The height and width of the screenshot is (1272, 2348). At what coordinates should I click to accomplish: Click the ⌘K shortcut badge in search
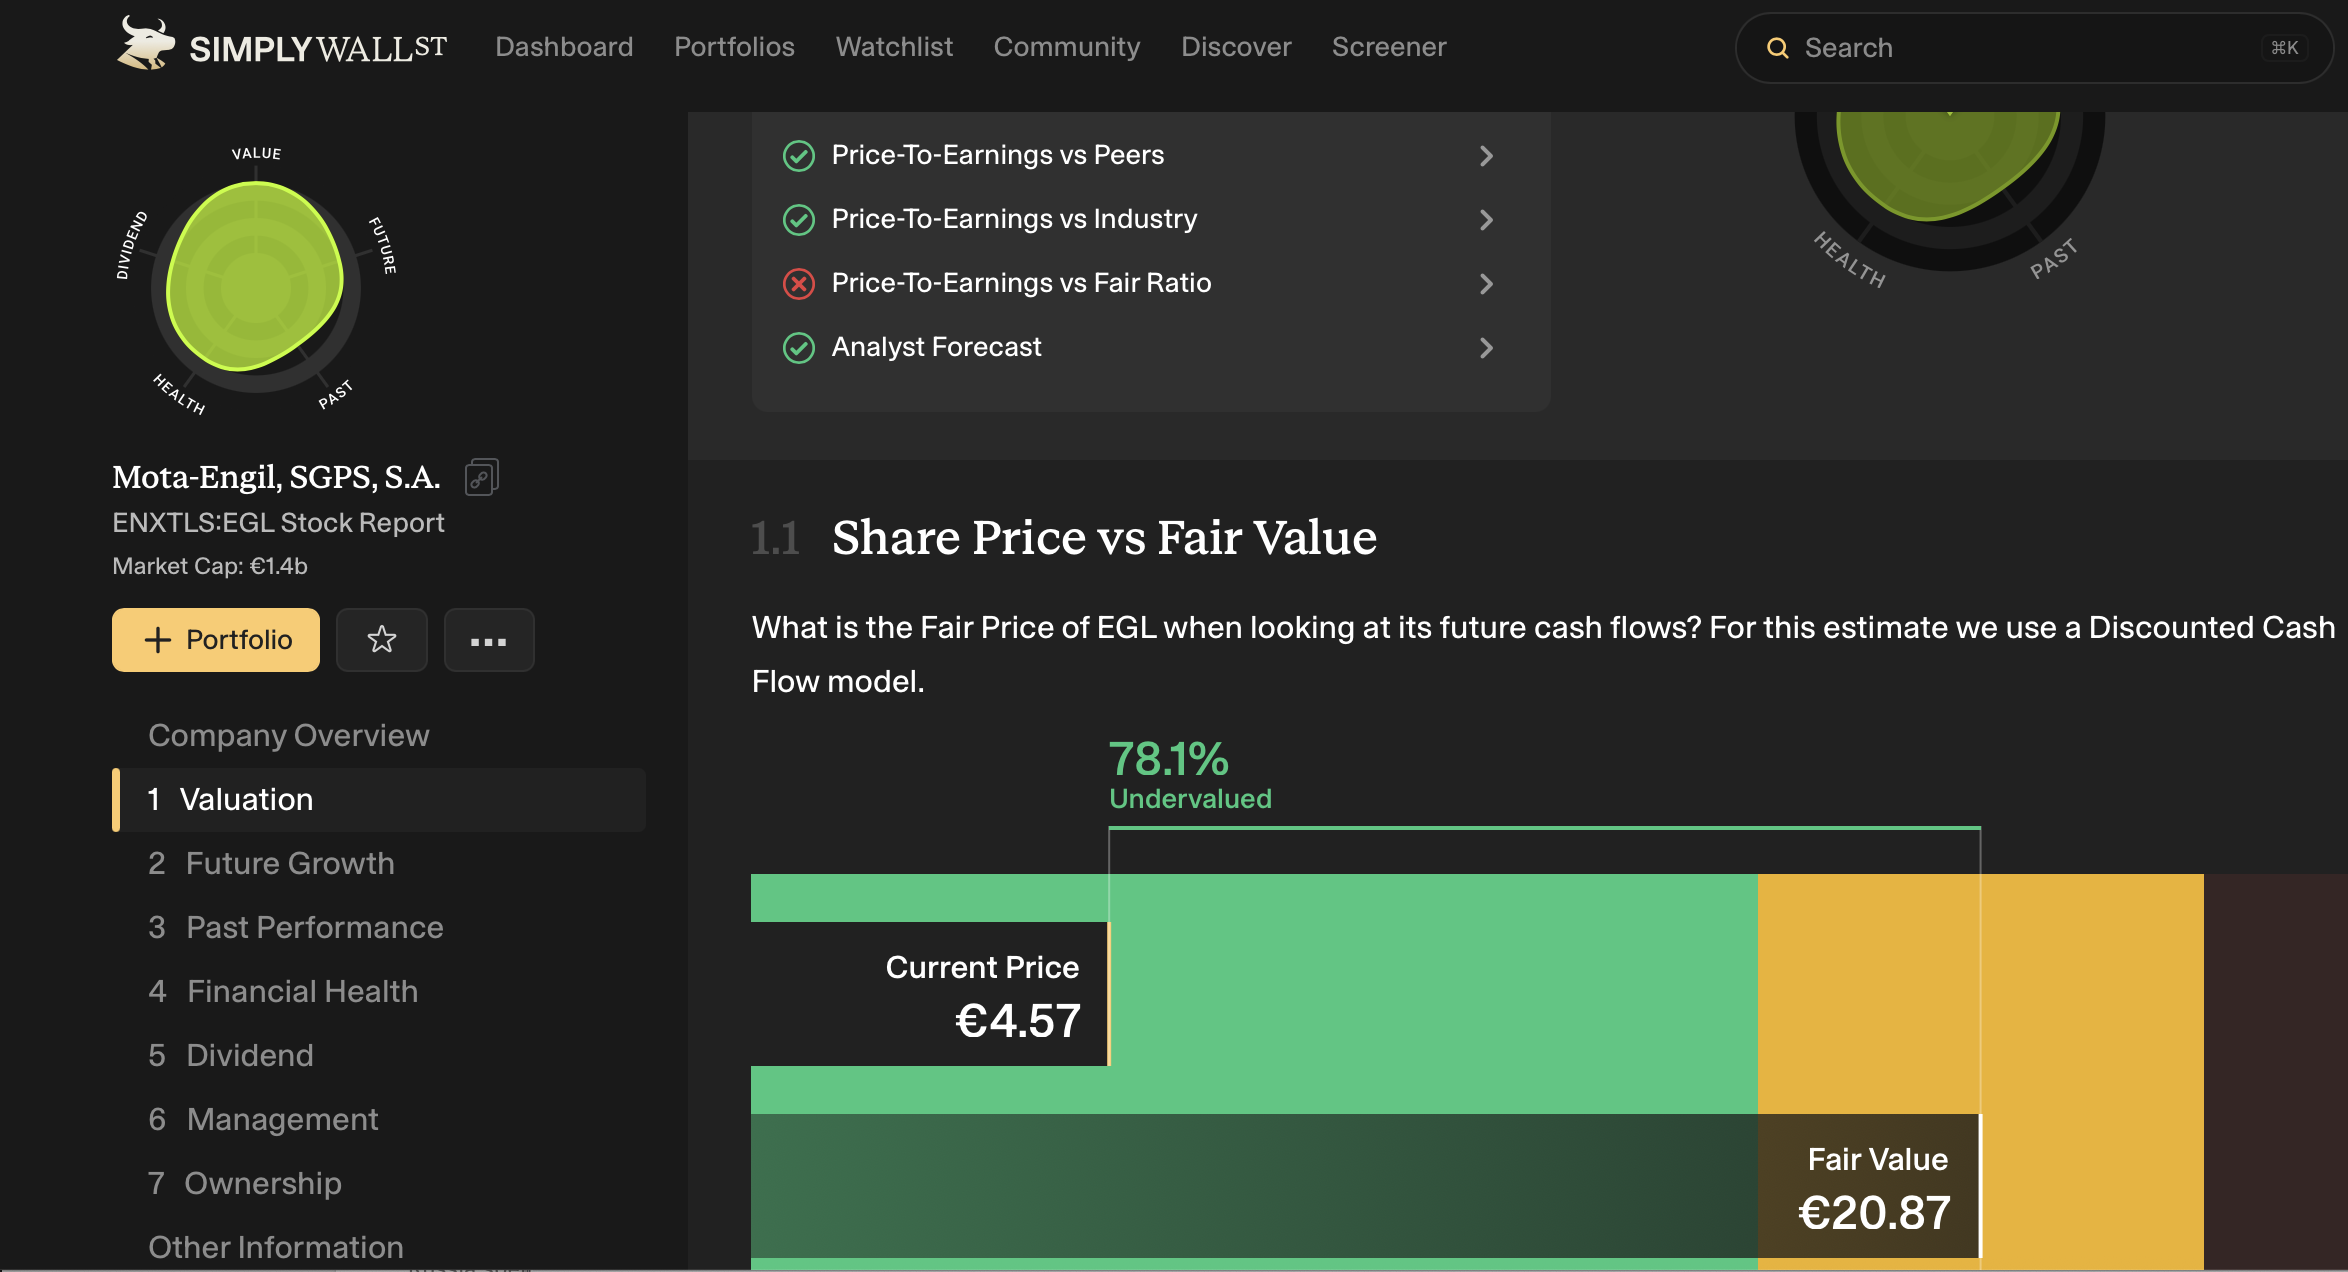point(2284,48)
